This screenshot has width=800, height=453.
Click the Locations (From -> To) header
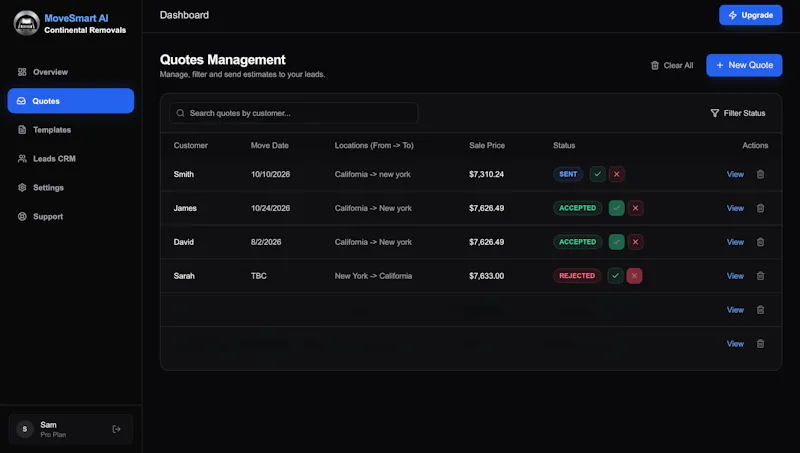pos(374,145)
